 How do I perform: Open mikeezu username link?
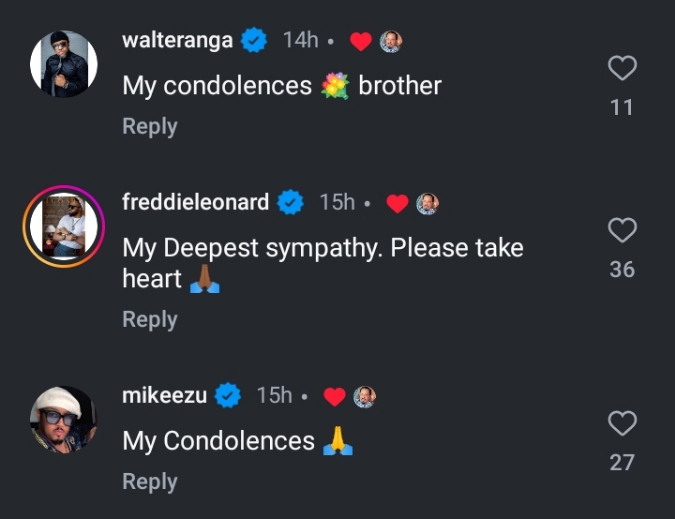click(x=164, y=395)
